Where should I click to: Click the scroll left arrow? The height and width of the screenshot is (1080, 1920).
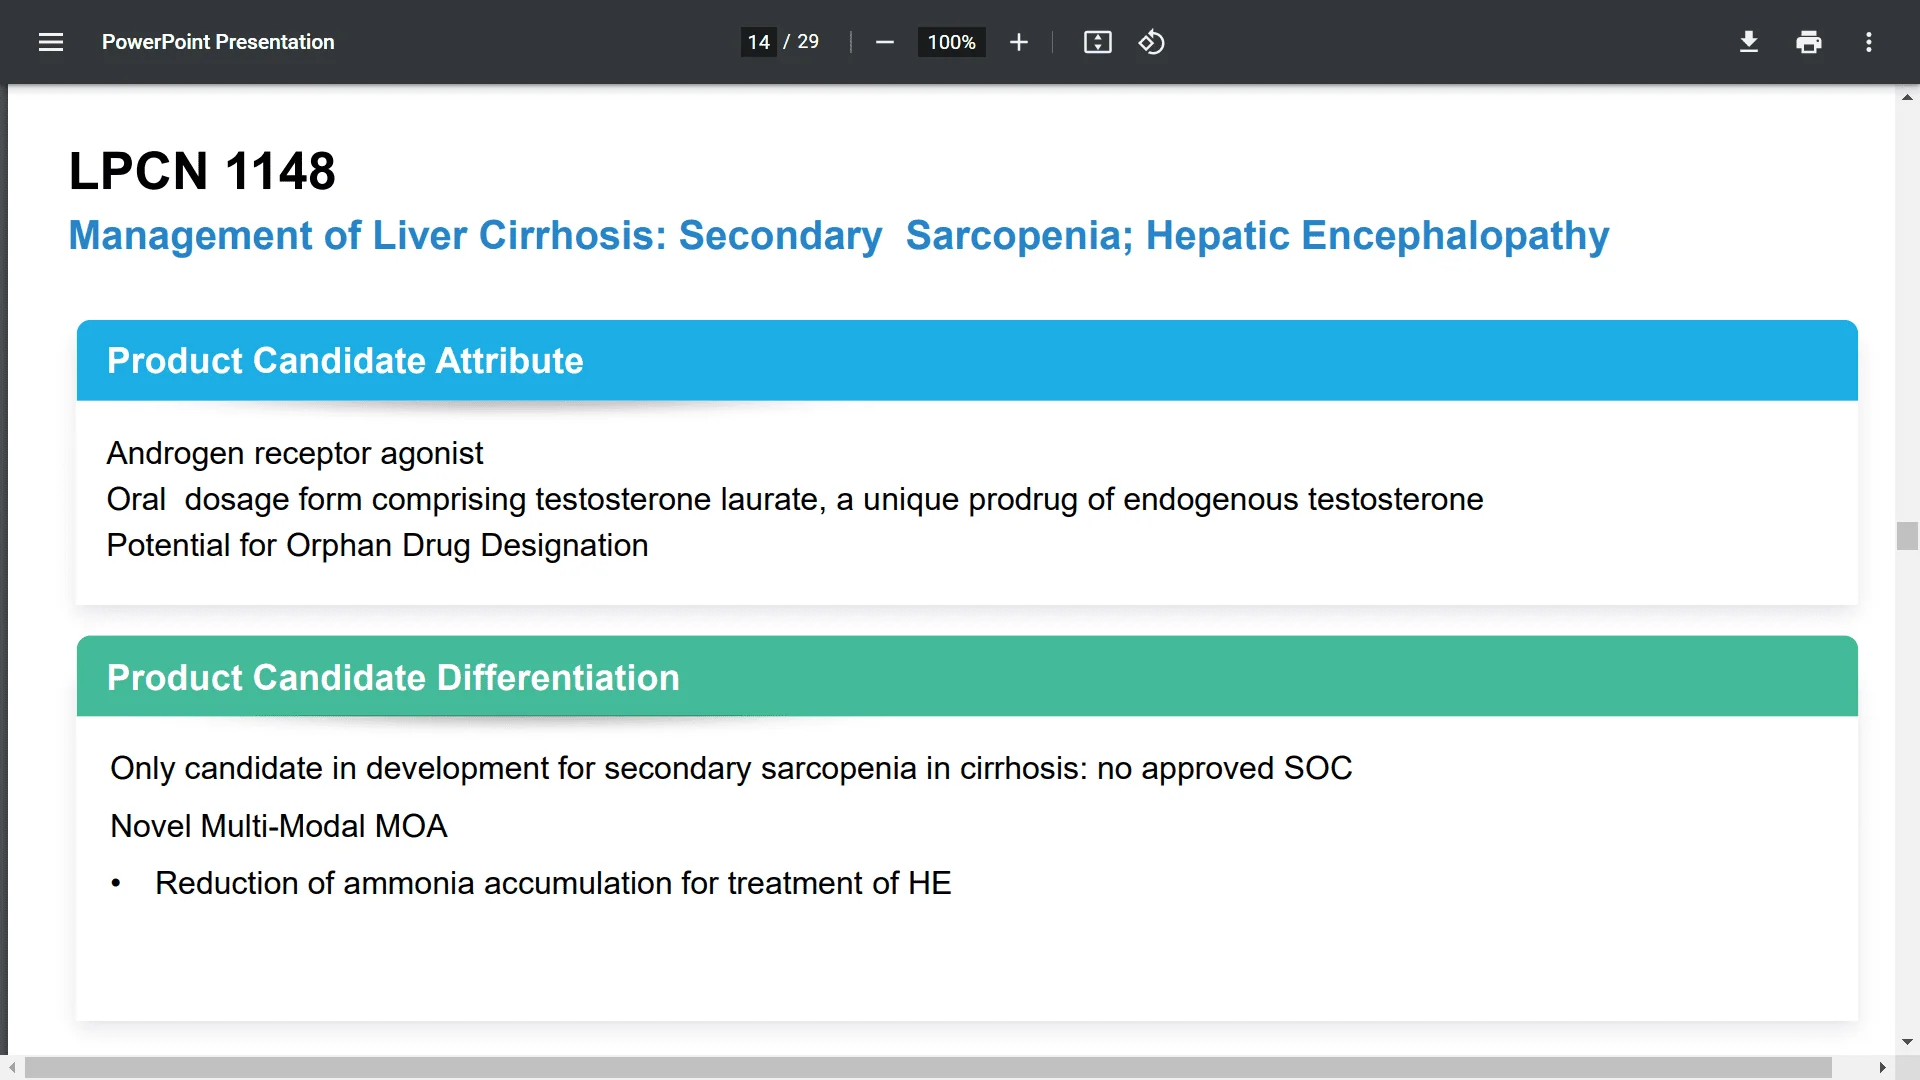tap(12, 1068)
